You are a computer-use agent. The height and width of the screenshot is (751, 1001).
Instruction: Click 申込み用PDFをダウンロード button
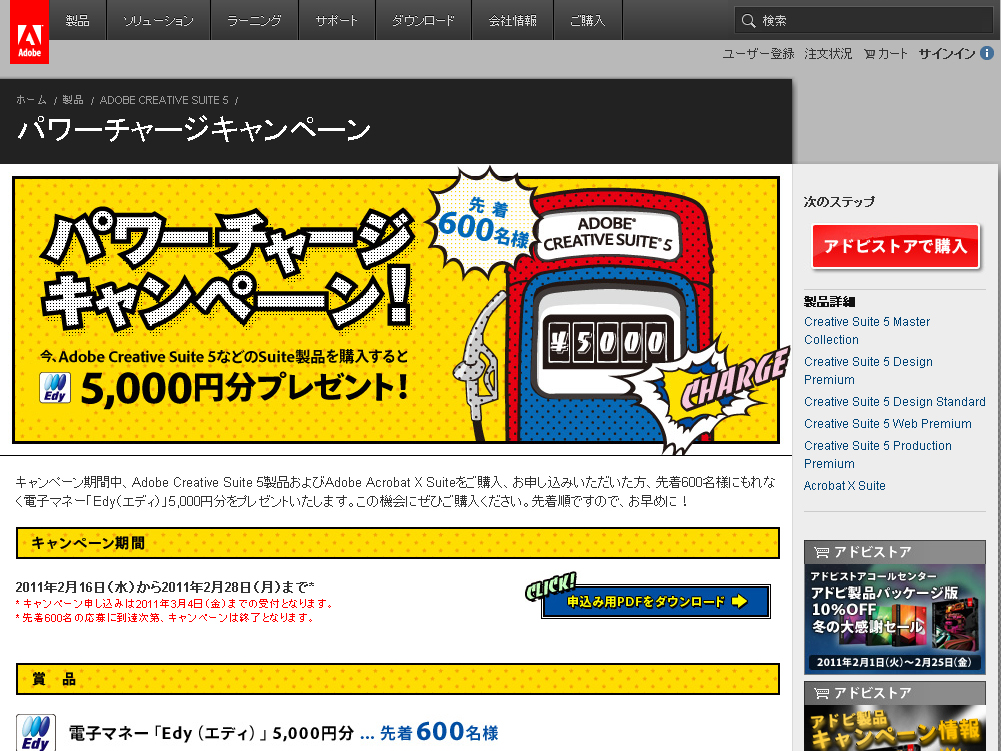click(x=656, y=602)
